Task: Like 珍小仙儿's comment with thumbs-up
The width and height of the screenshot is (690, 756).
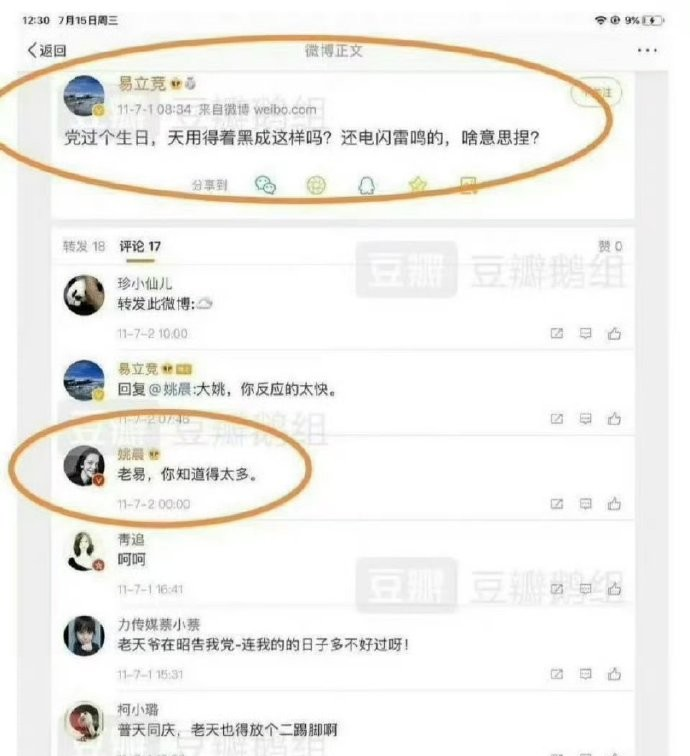Action: coord(614,333)
